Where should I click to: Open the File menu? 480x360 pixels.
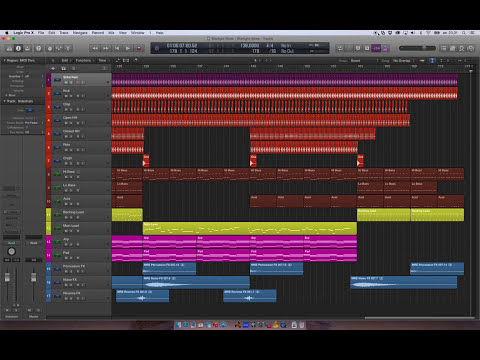41,33
